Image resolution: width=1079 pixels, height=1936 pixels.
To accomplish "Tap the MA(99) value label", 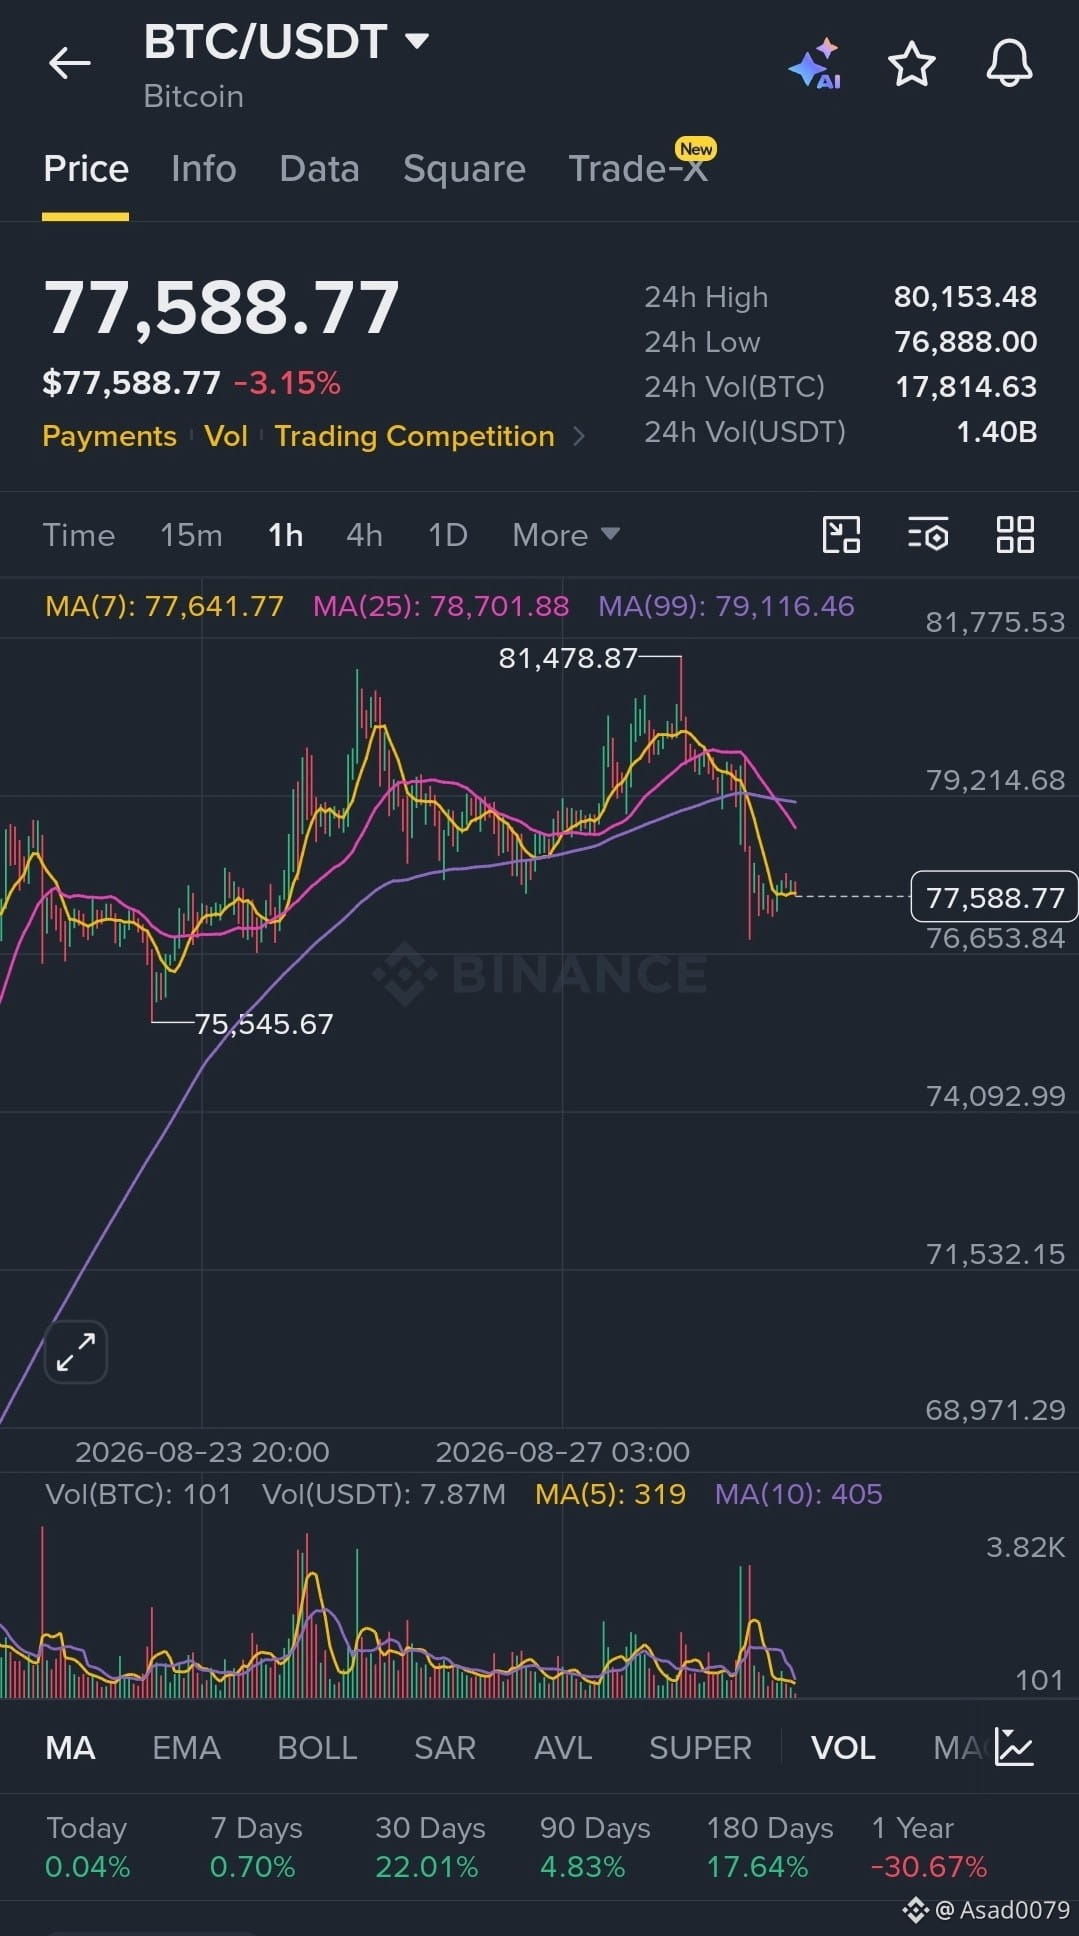I will [x=726, y=606].
